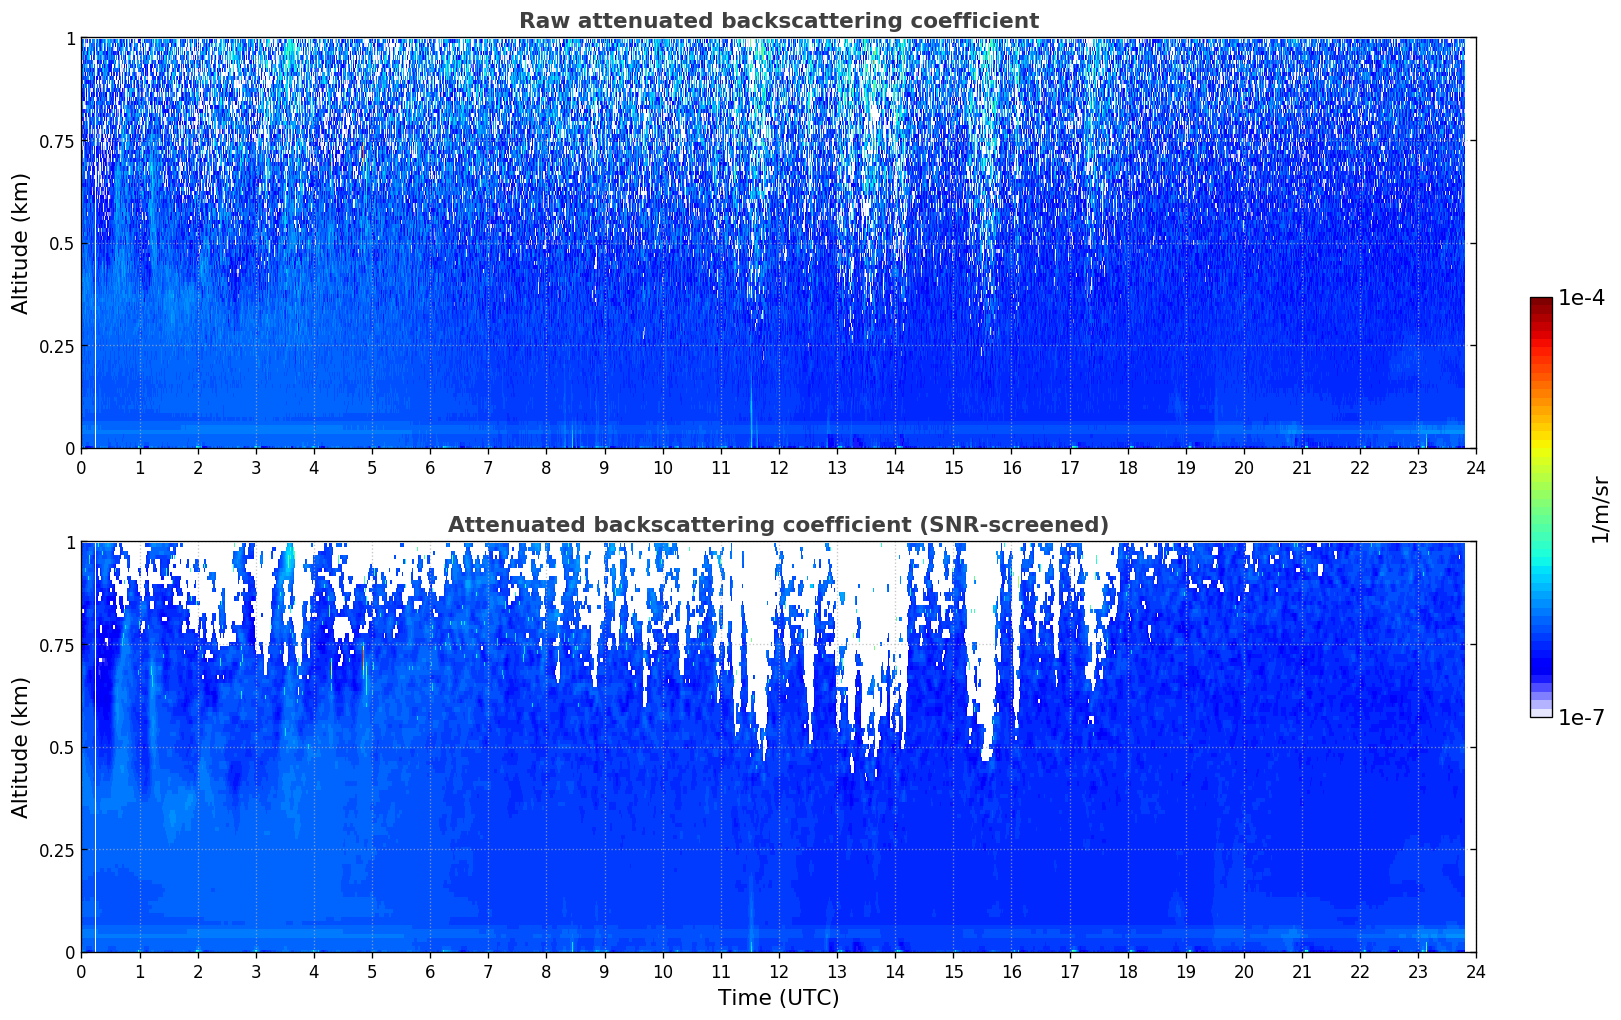The image size is (1621, 1020).
Task: Click time tick 18 under the Raw plot
Action: point(1127,467)
